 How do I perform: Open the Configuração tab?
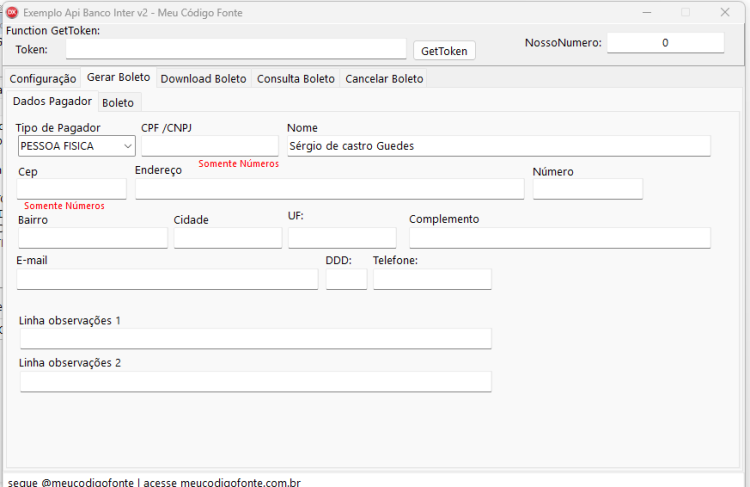click(x=43, y=79)
